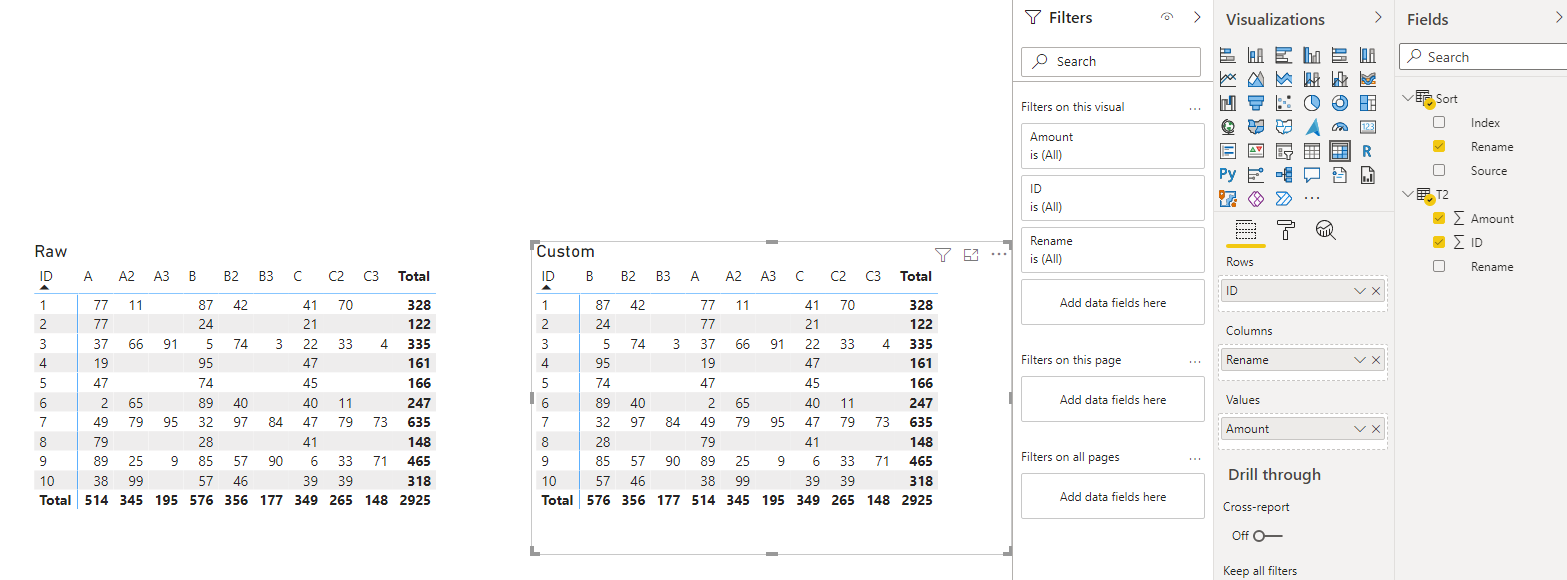Viewport: 1567px width, 580px height.
Task: Select the Q&A speech bubble visual
Action: (x=1312, y=175)
